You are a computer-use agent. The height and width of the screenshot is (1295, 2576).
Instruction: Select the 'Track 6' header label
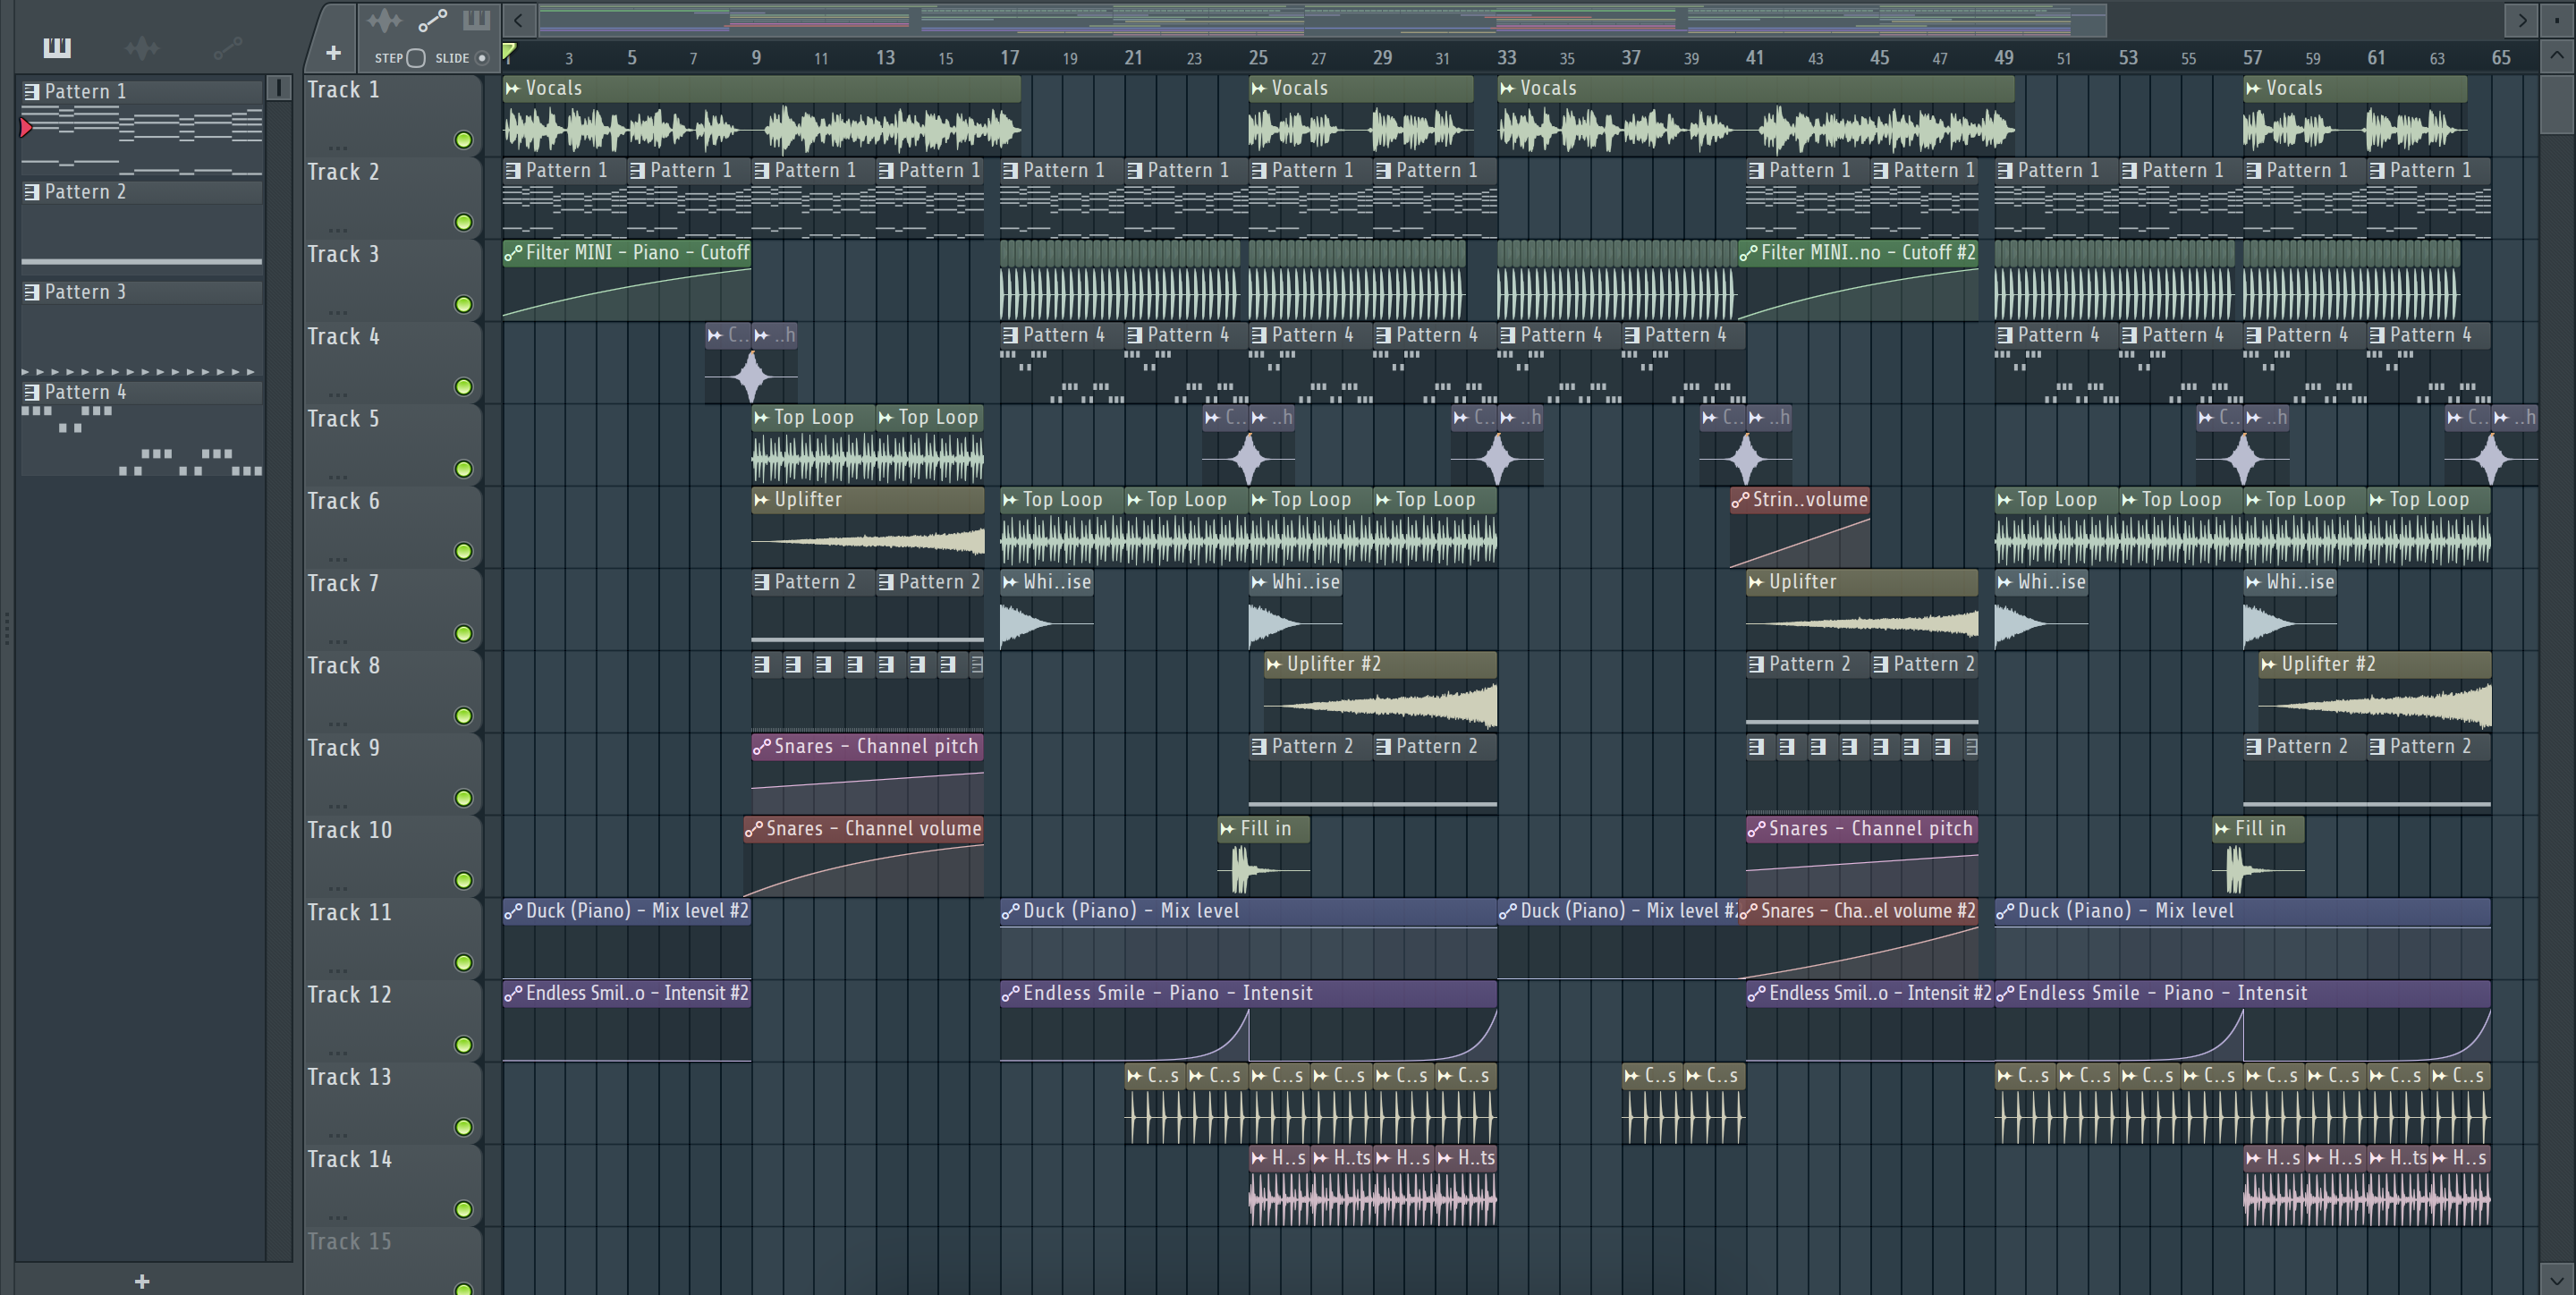click(343, 501)
